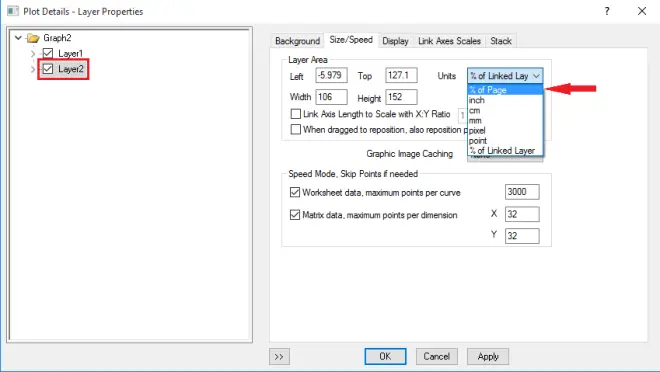Choose 'cm' in the Units list

pos(505,110)
